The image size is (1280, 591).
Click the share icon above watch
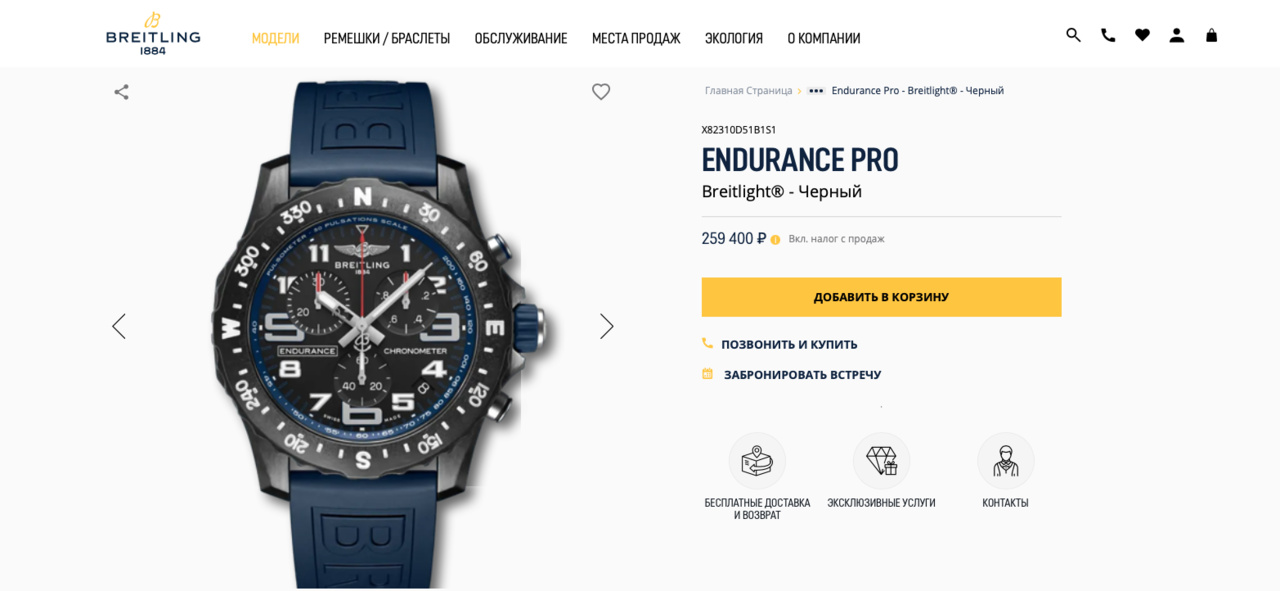tap(121, 92)
